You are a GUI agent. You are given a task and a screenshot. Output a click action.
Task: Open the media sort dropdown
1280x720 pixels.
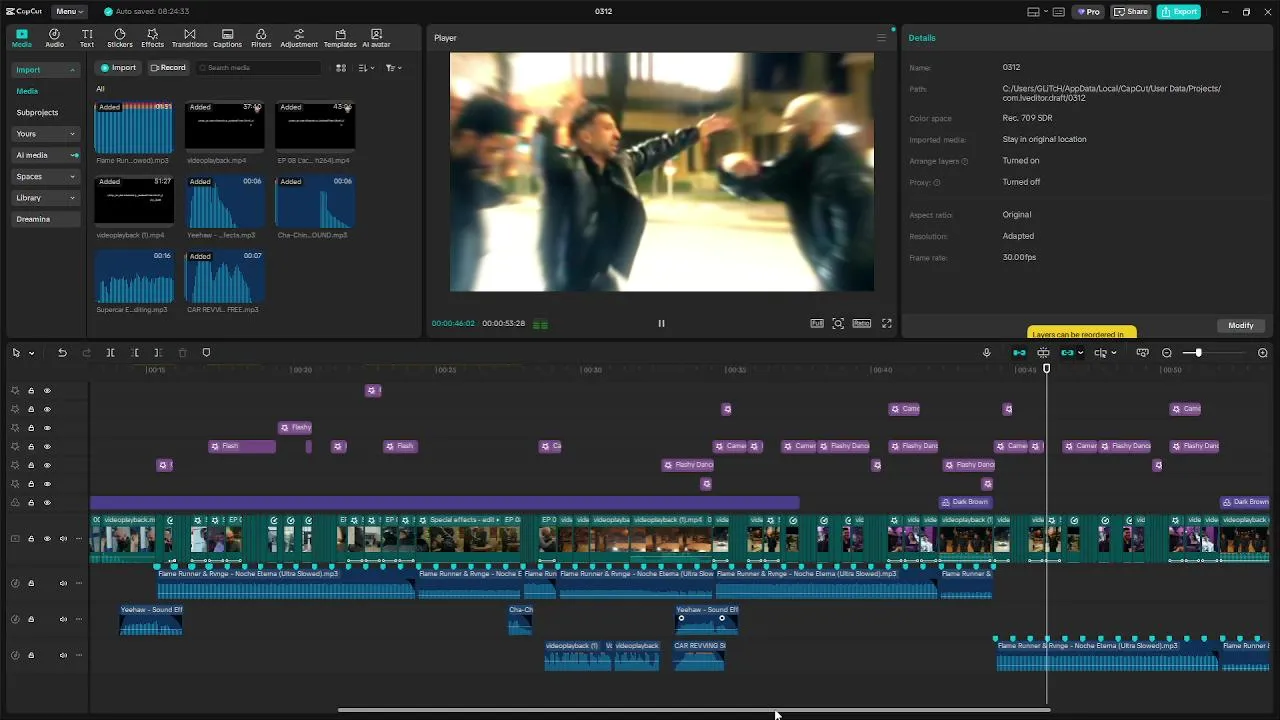[x=366, y=68]
